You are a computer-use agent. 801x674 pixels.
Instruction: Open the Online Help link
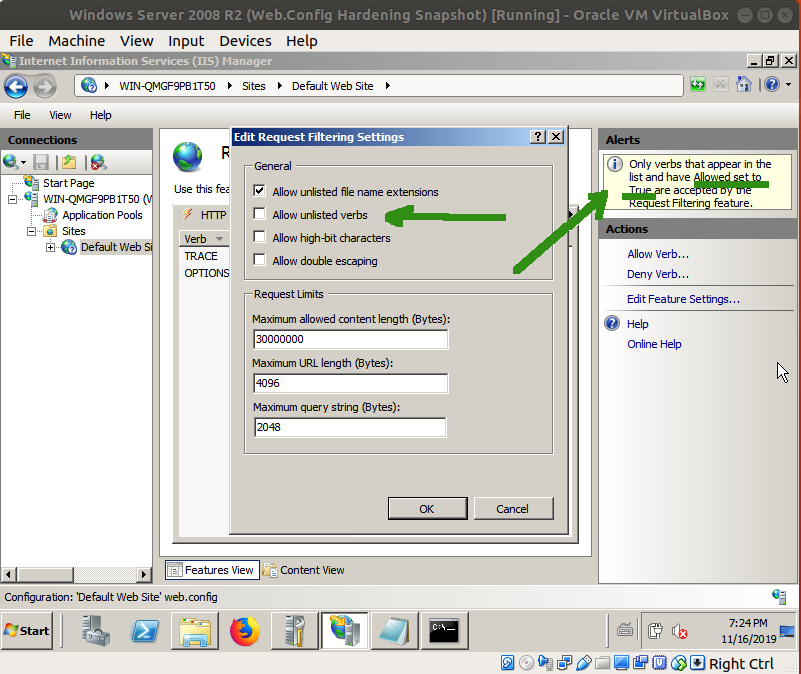[x=654, y=344]
